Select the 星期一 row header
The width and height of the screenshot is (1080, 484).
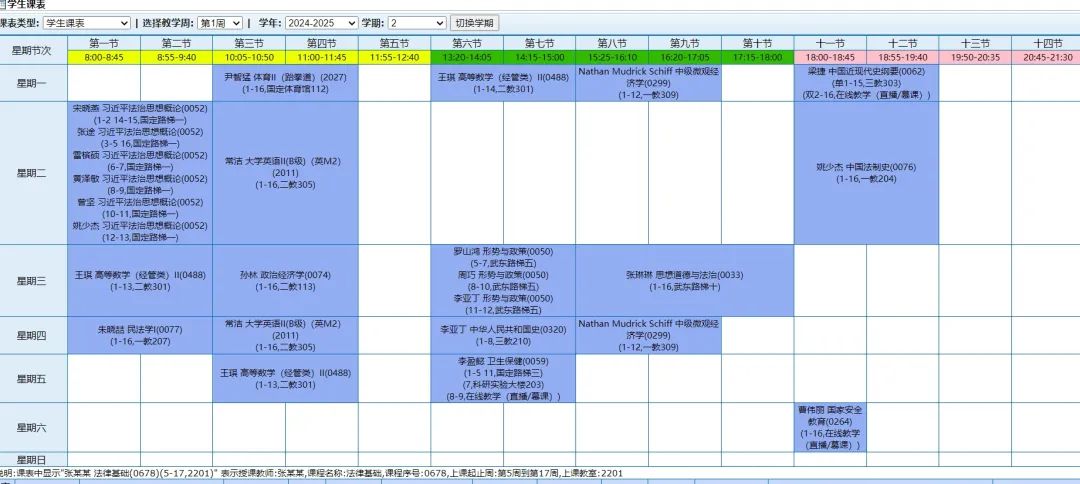[x=33, y=83]
